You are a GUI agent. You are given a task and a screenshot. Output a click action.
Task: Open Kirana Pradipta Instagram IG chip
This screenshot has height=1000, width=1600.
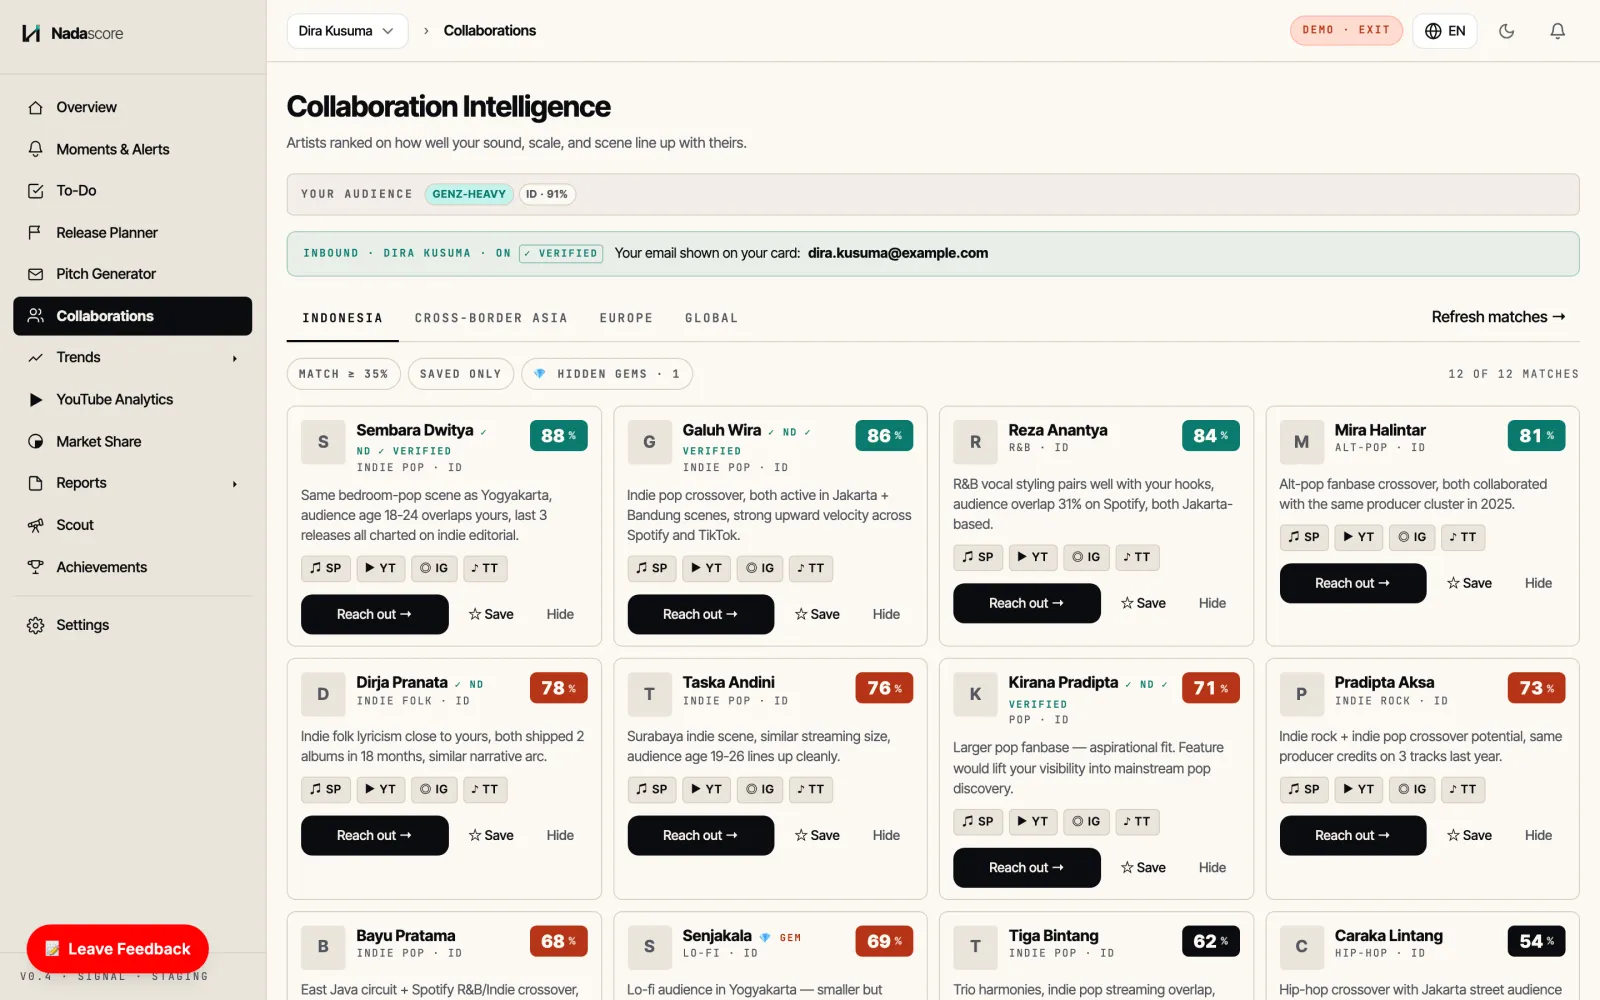(x=1086, y=821)
